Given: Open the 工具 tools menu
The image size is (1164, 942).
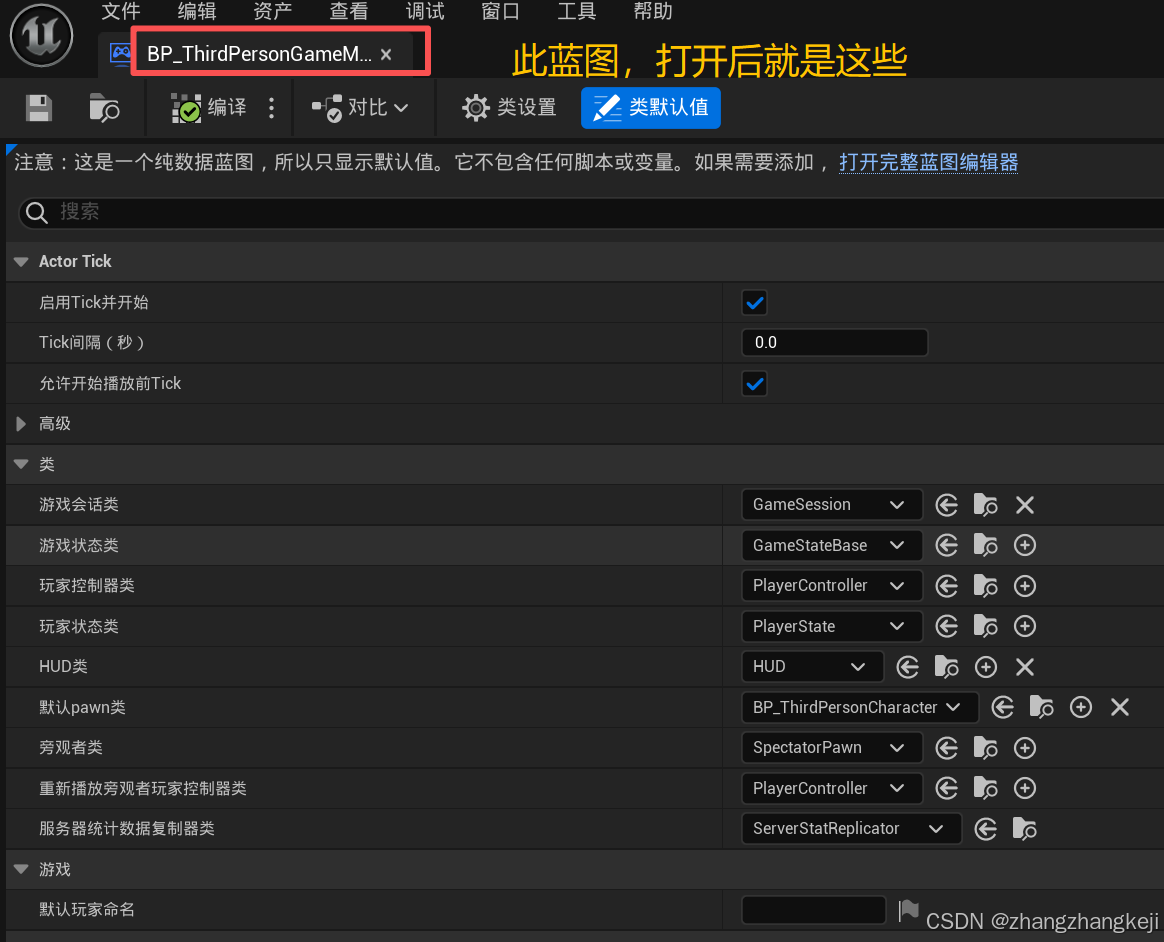Looking at the screenshot, I should click(577, 11).
